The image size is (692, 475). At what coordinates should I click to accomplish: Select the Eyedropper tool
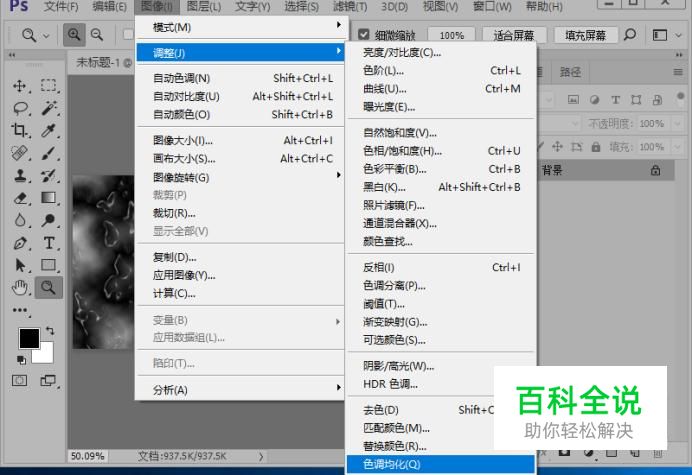[49, 130]
